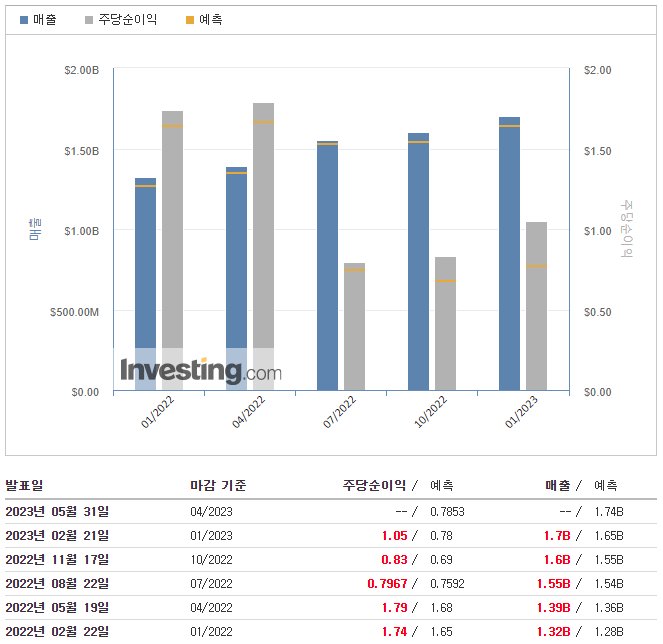Click the EPS forecast 0.7592

[x=447, y=584]
